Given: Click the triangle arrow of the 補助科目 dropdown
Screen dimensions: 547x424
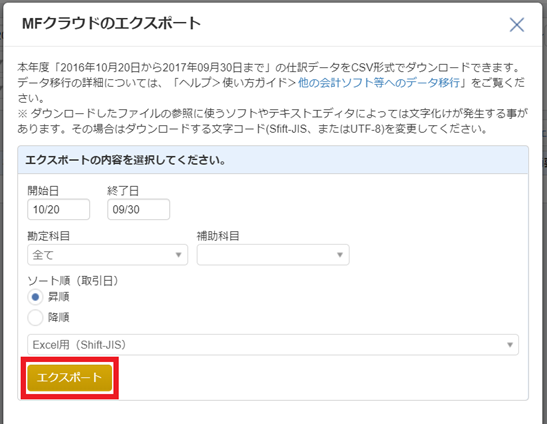Looking at the screenshot, I should [340, 255].
